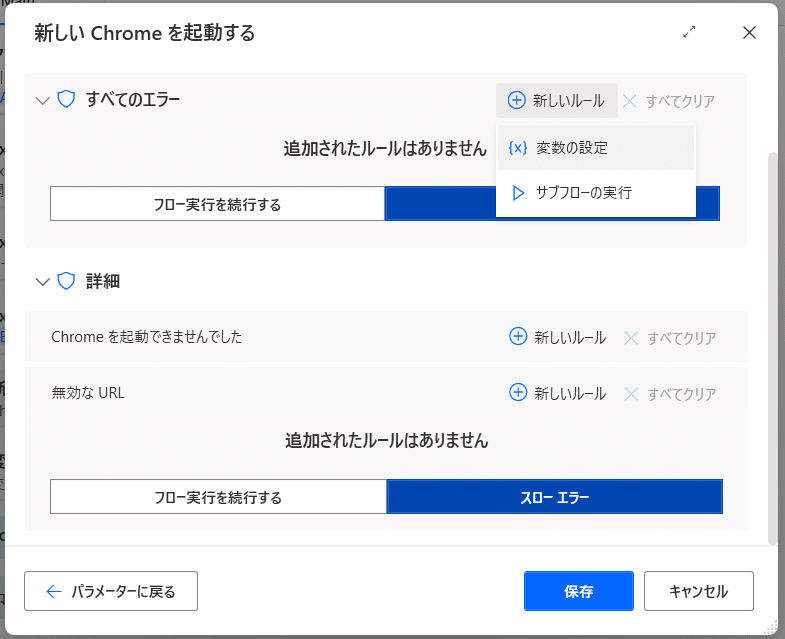Click the キャンセル button

[x=699, y=591]
